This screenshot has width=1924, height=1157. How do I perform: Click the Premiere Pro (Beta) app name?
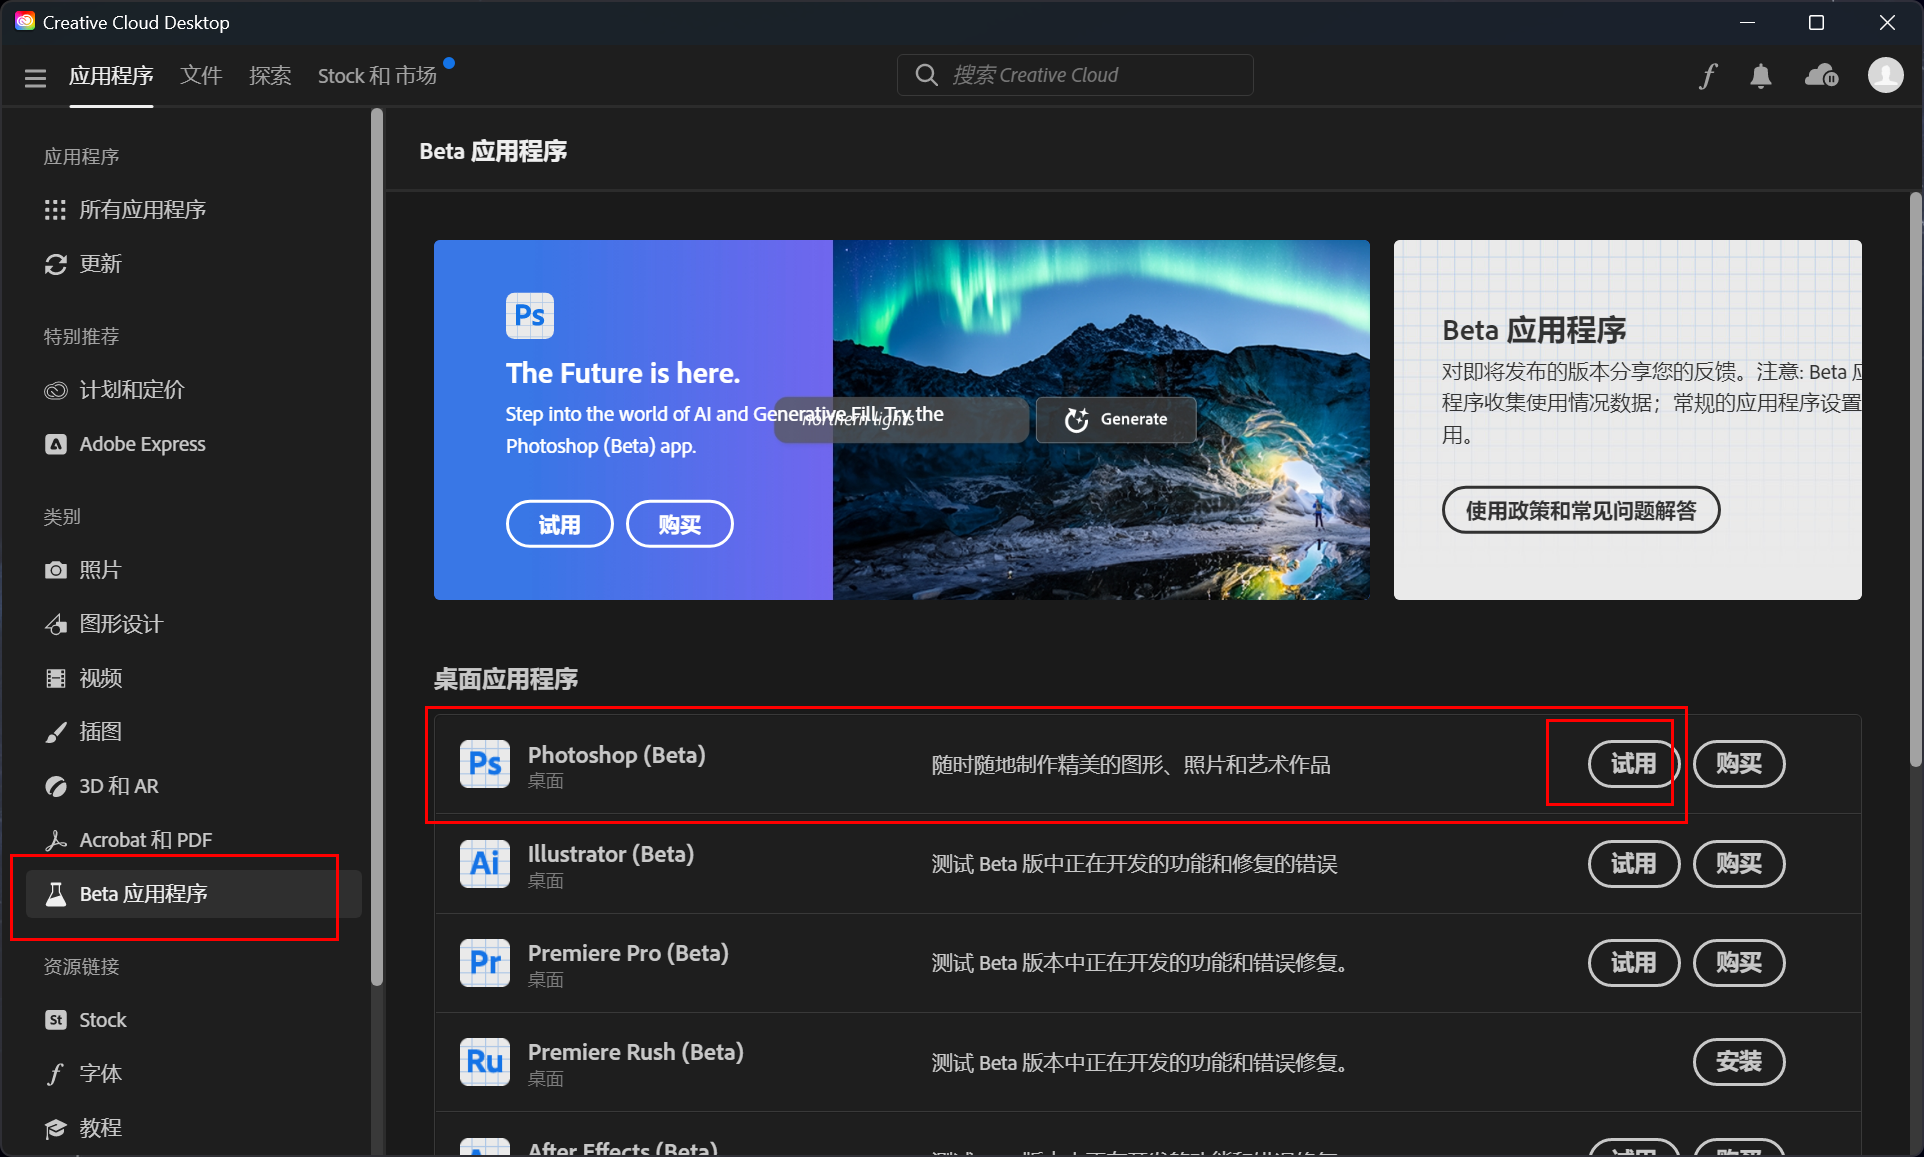point(628,953)
